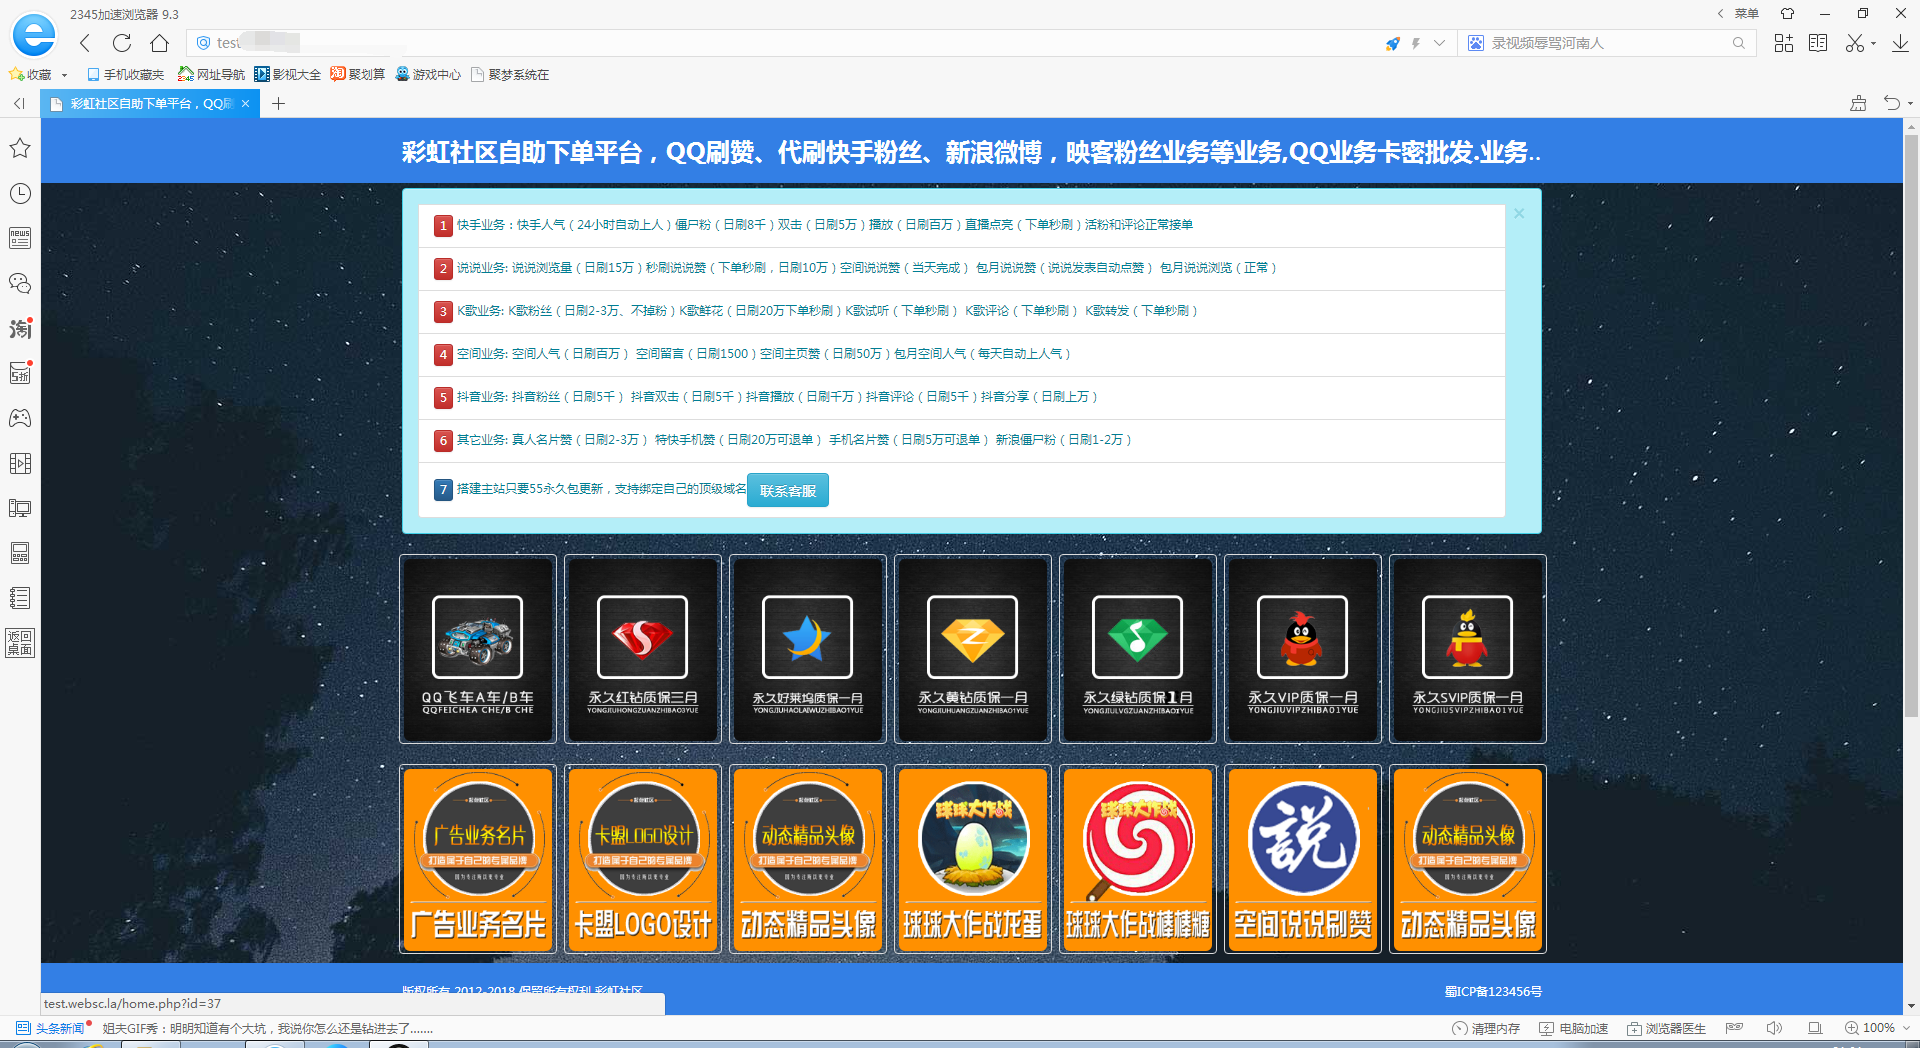Screen dimensions: 1920x1048
Task: Open the browser home page icon
Action: coord(159,43)
